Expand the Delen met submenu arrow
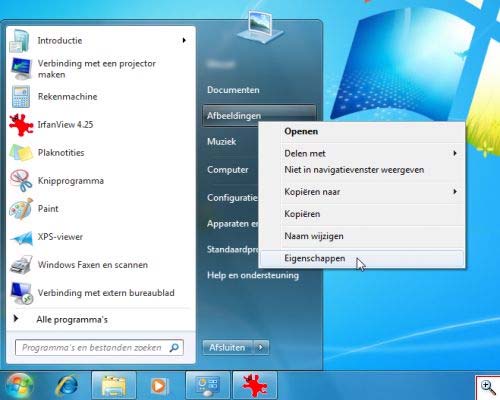This screenshot has width=500, height=400. pyautogui.click(x=455, y=153)
